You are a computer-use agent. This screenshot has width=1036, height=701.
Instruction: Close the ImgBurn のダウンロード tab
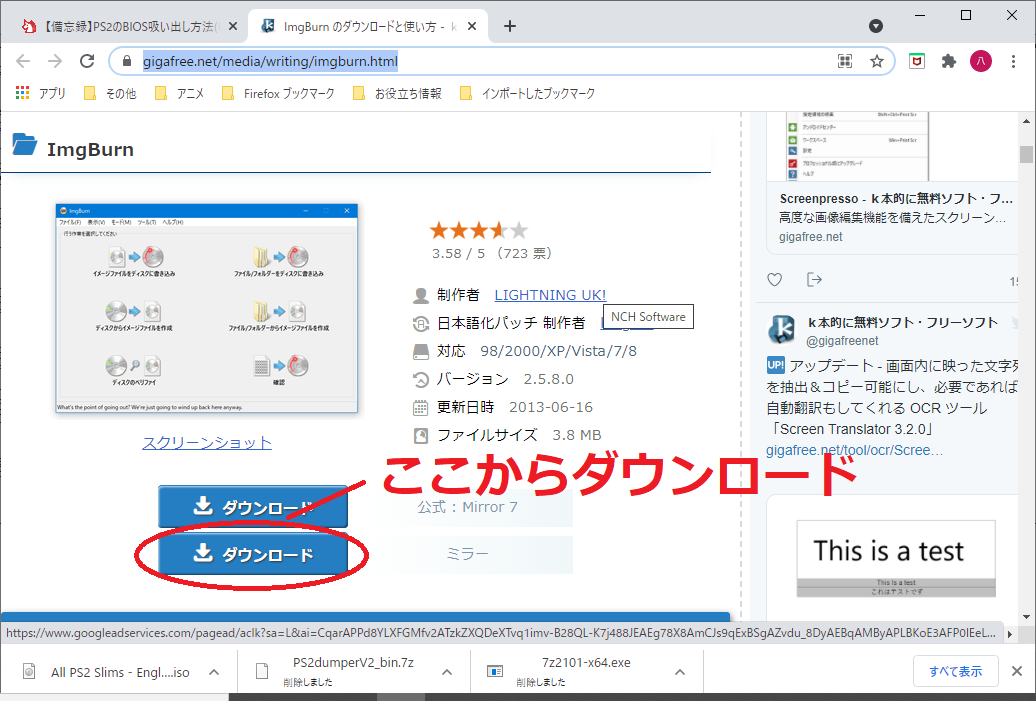[x=472, y=26]
